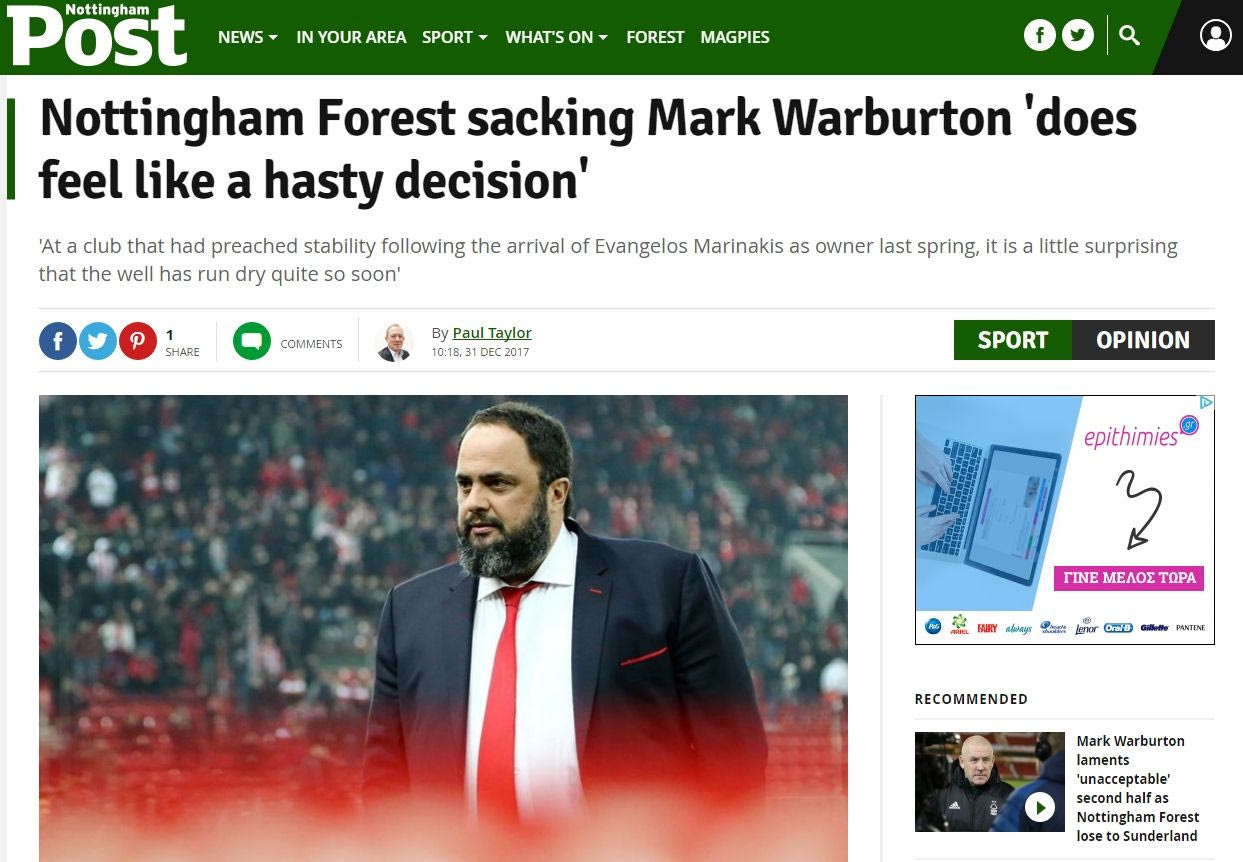Play the recommended Mark Warburton video thumbnail
Screen dimensions: 1243x862
pos(1040,806)
